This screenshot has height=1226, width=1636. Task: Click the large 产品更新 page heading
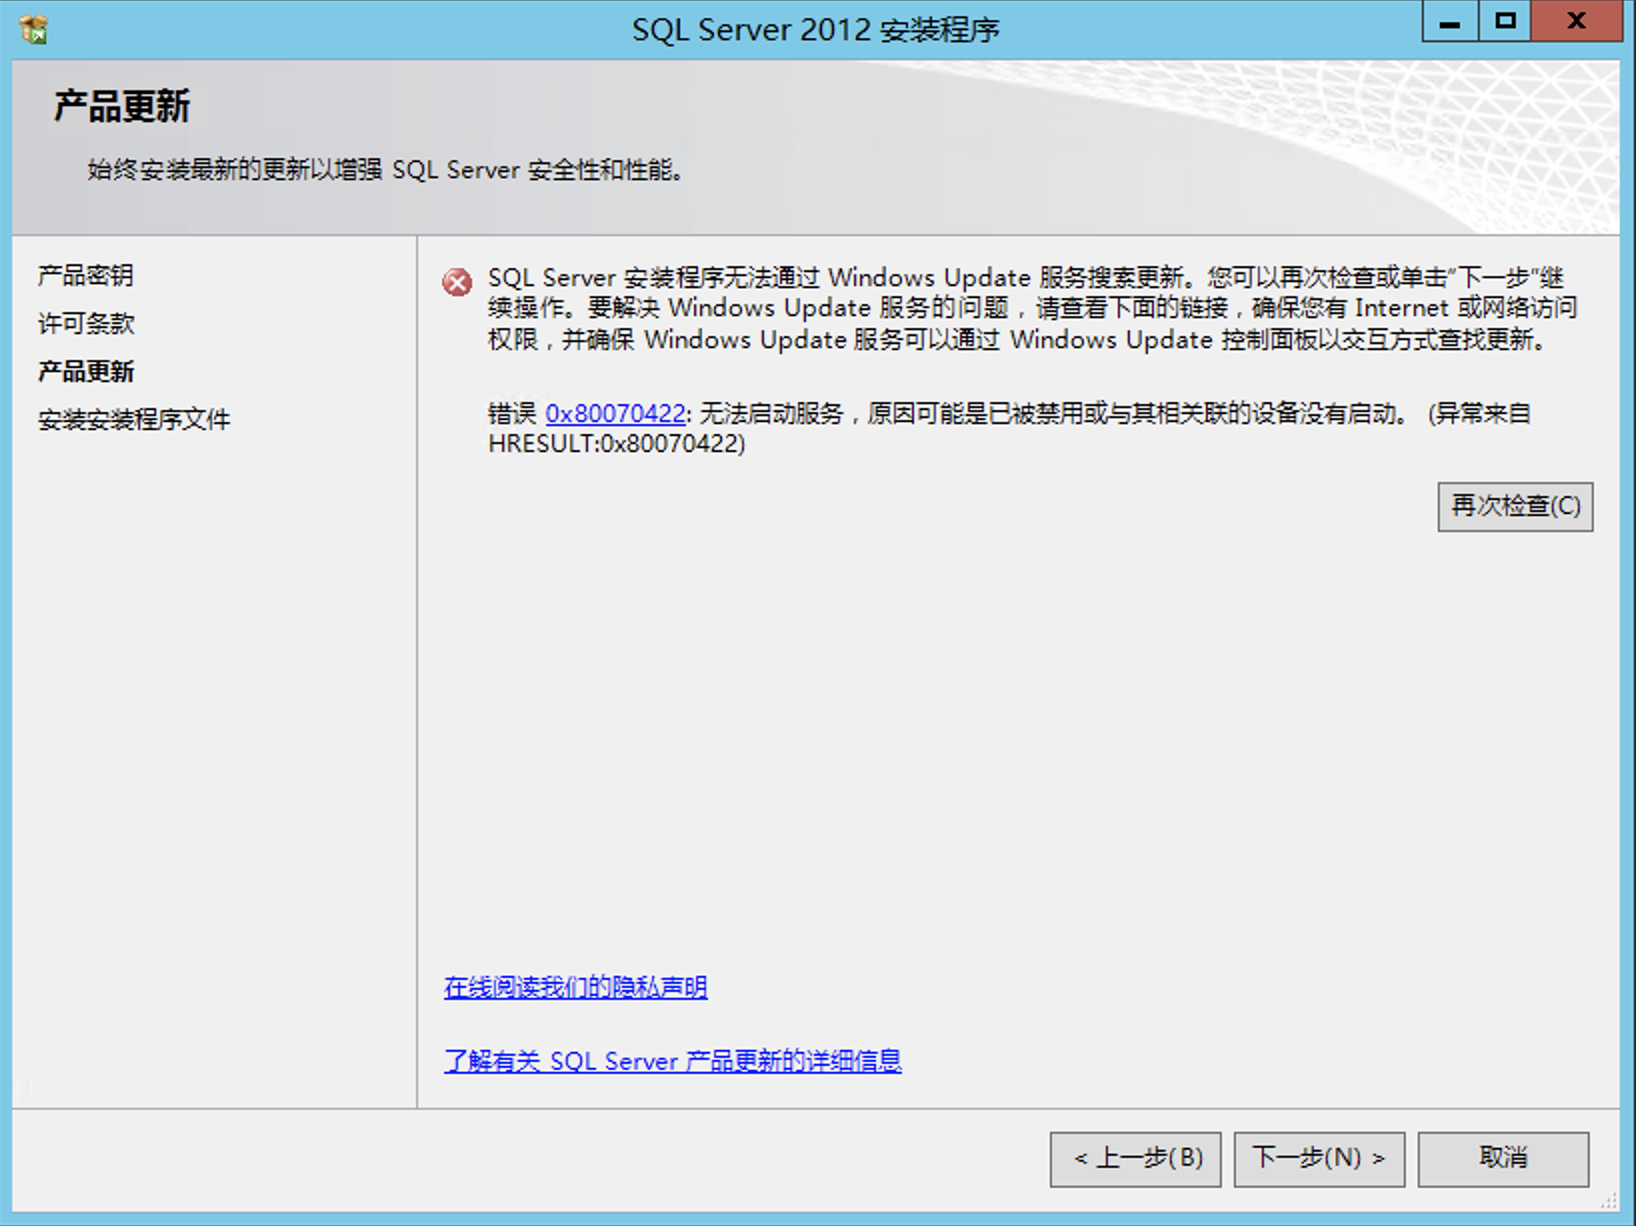(x=122, y=106)
